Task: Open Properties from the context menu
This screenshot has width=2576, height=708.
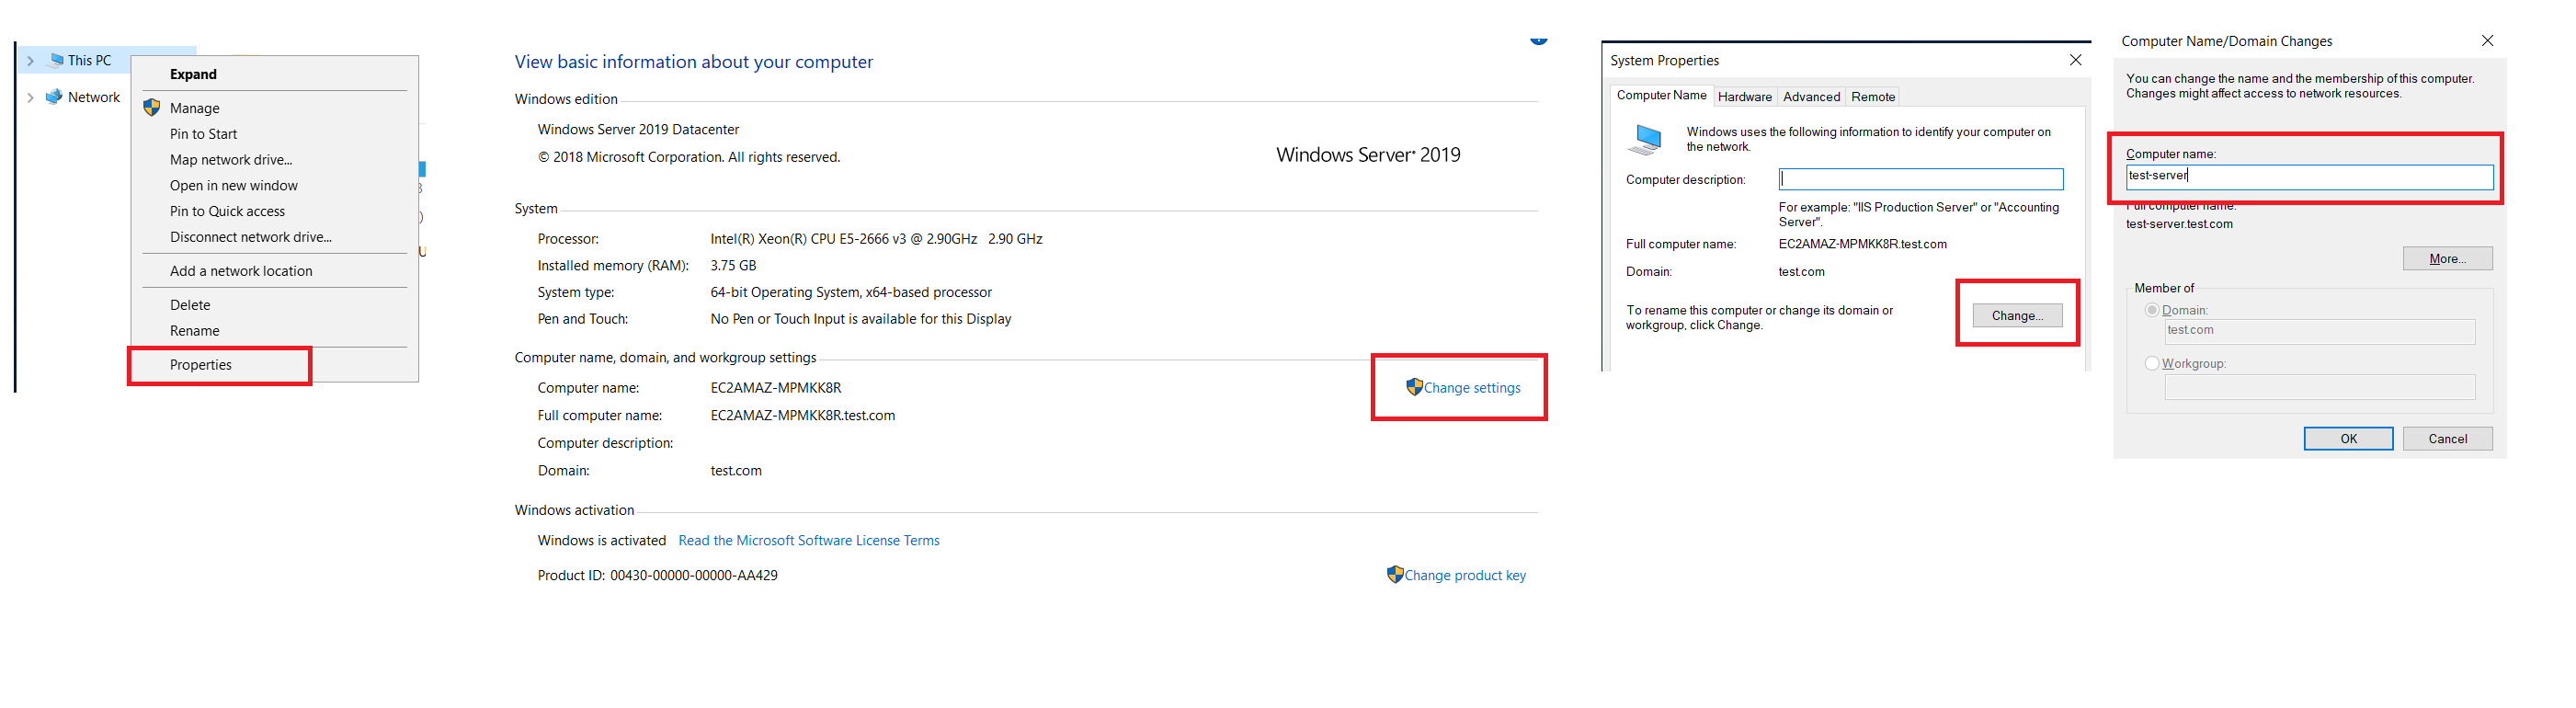Action: pyautogui.click(x=274, y=365)
